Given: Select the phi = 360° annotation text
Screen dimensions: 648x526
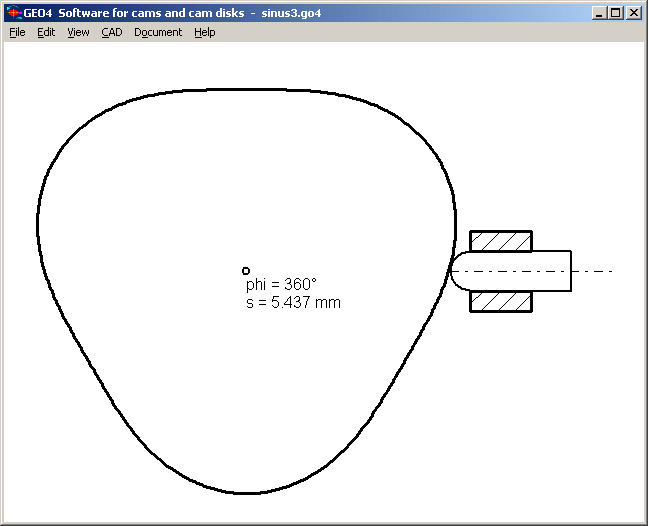Looking at the screenshot, I should coord(281,285).
